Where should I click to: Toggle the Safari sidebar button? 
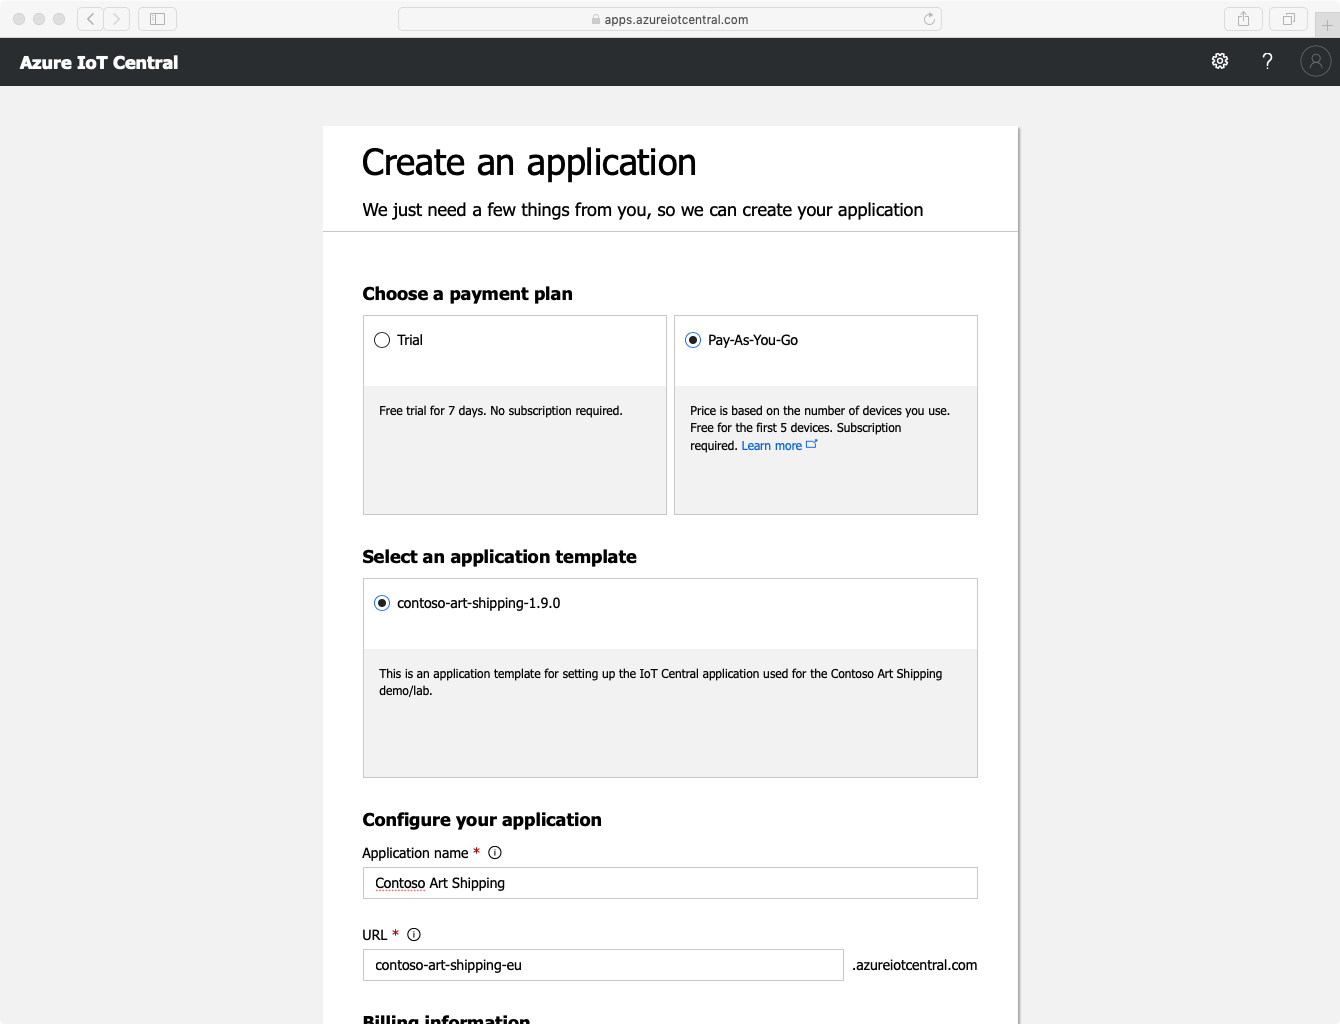click(x=157, y=19)
